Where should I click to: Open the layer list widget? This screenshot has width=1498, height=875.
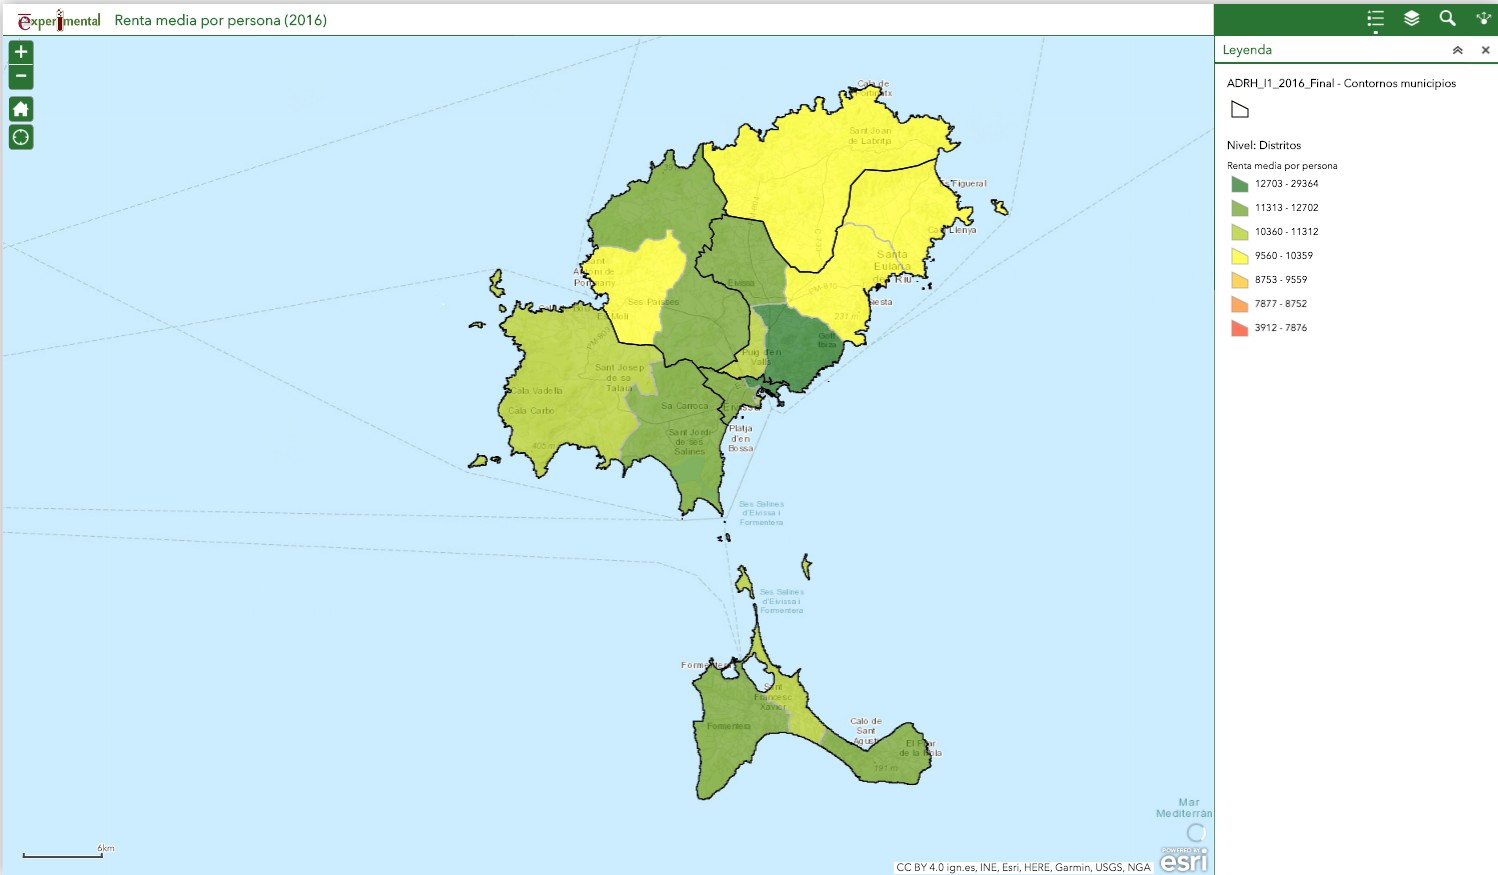pyautogui.click(x=1411, y=19)
